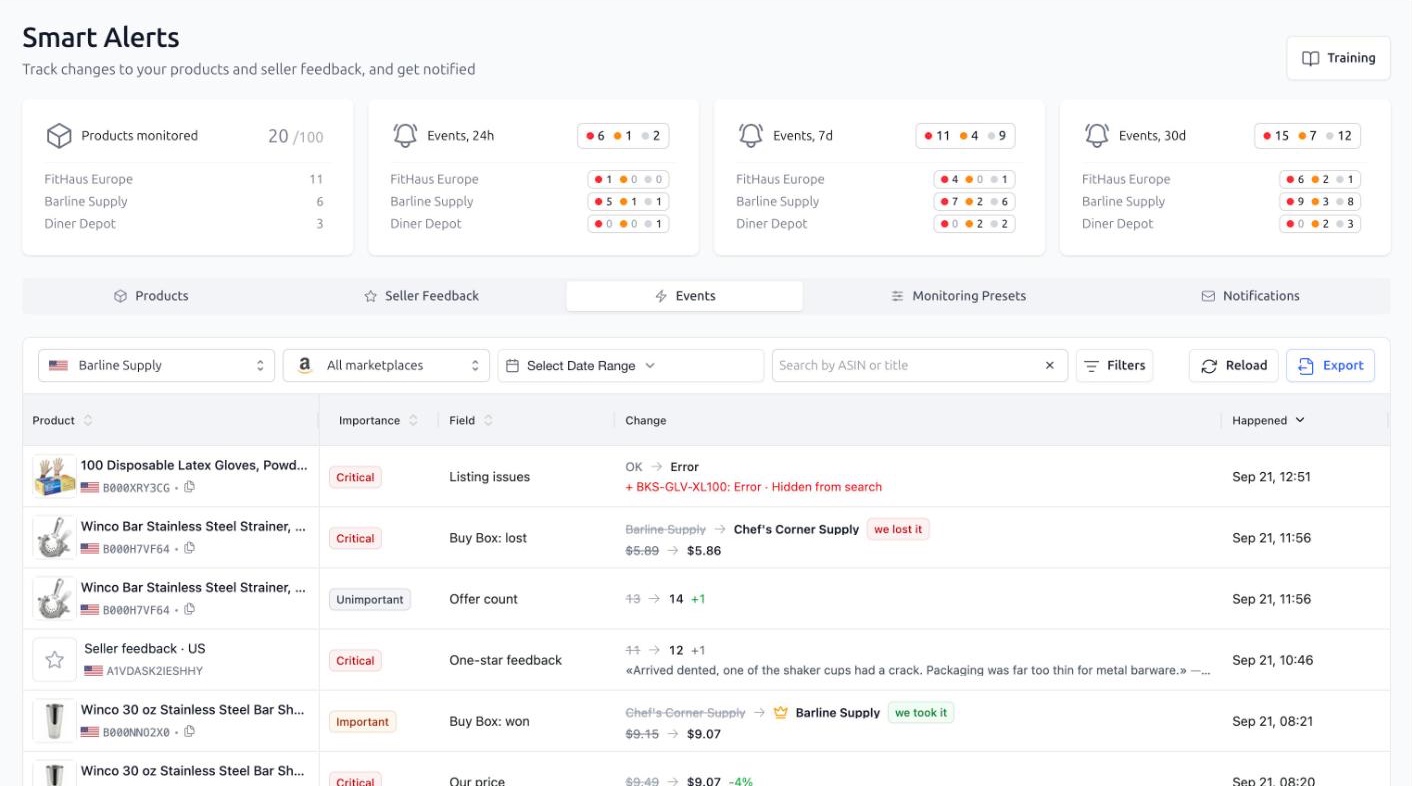Click Chef's Corner Supply in Buy Box lost row
The width and height of the screenshot is (1412, 786).
[796, 529]
